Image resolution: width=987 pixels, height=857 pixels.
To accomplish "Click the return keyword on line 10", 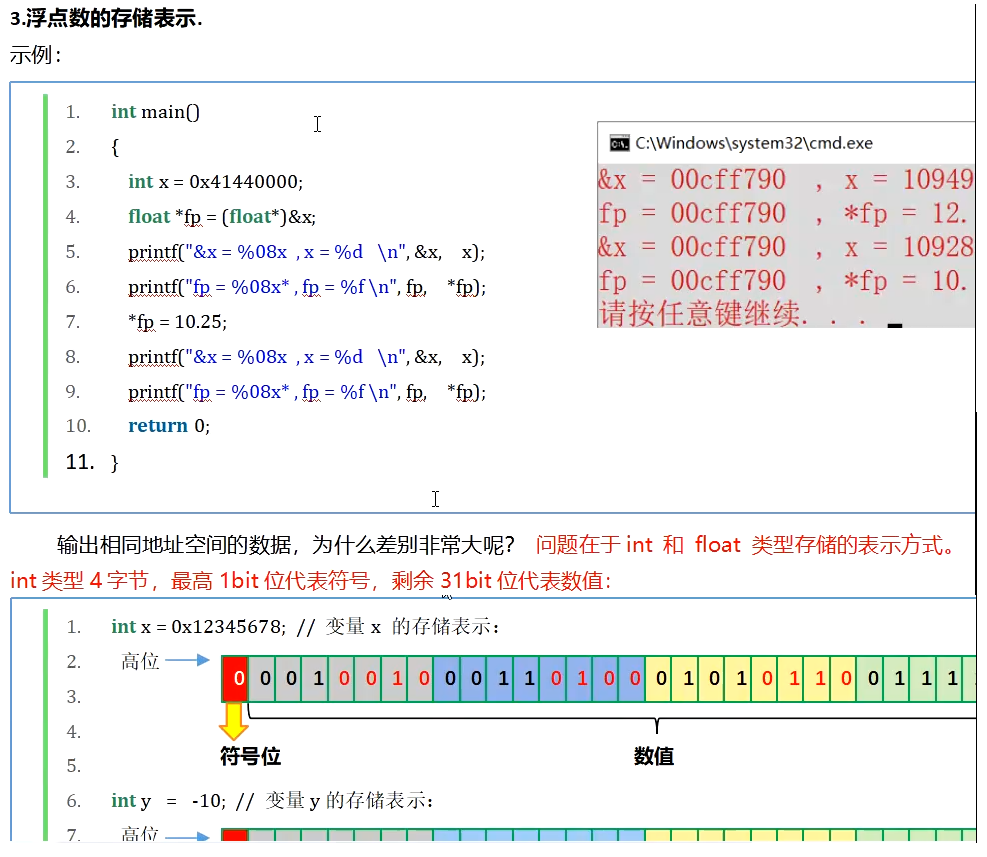I will 156,425.
